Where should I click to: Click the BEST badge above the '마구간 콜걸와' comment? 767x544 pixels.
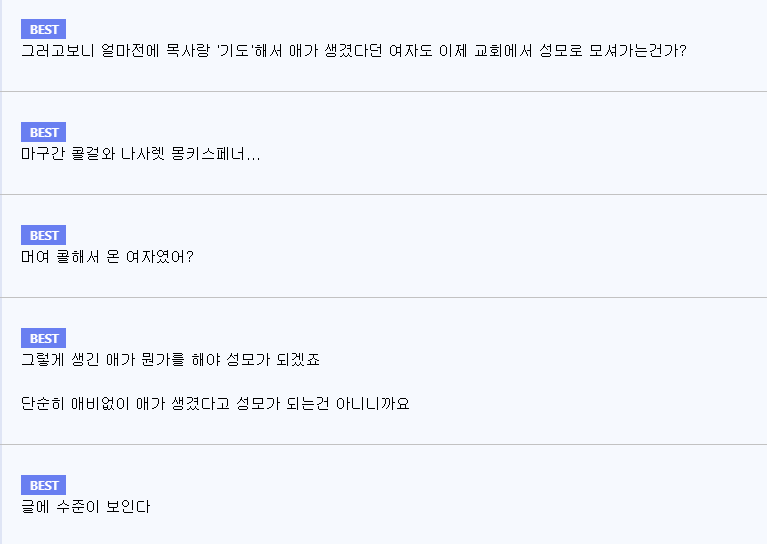(x=44, y=132)
